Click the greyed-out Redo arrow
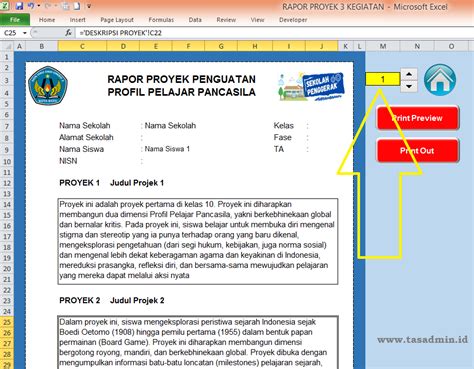 tap(48, 6)
